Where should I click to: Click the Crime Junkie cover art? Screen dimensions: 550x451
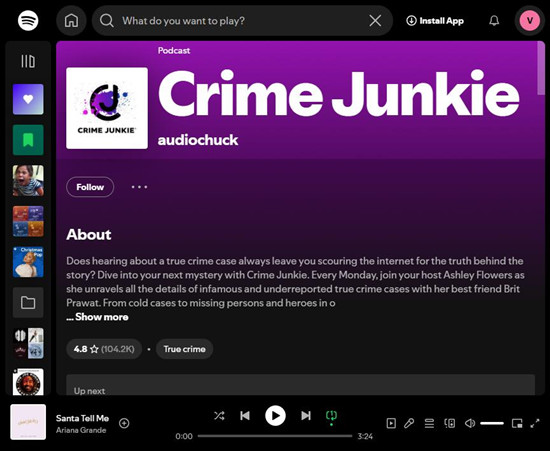pyautogui.click(x=107, y=108)
